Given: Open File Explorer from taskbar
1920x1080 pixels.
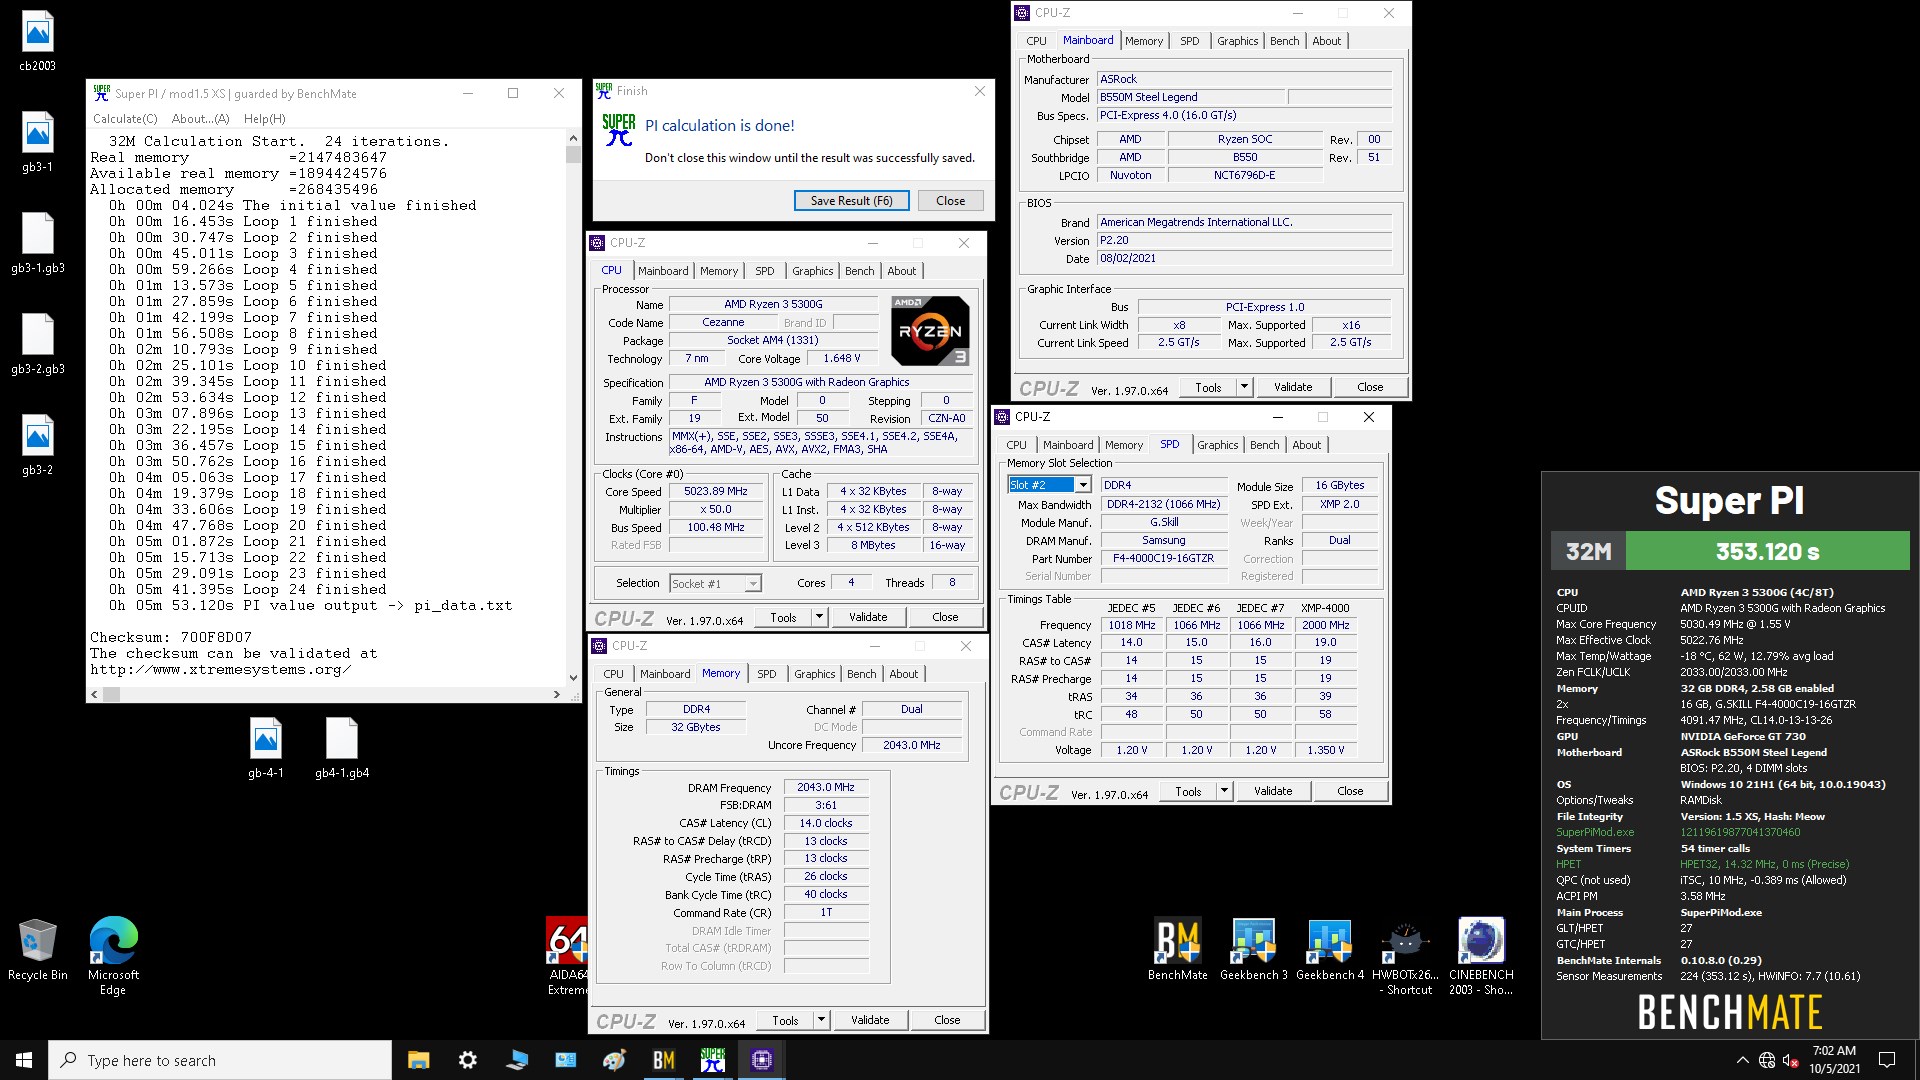Looking at the screenshot, I should pyautogui.click(x=419, y=1060).
